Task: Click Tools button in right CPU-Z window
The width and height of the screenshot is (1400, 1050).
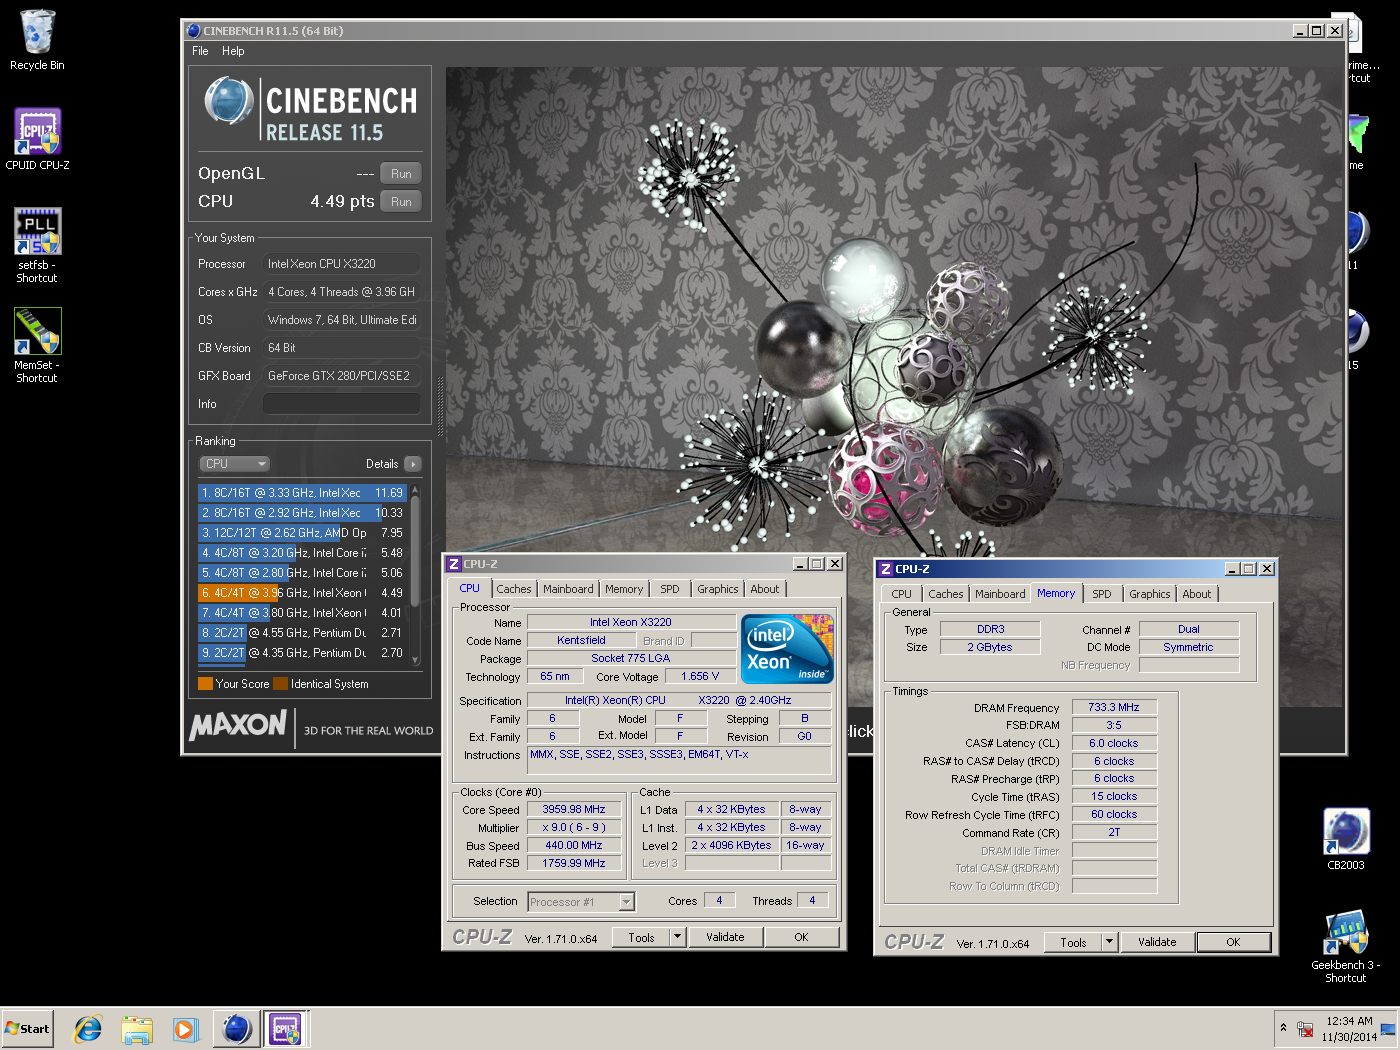Action: [1073, 942]
